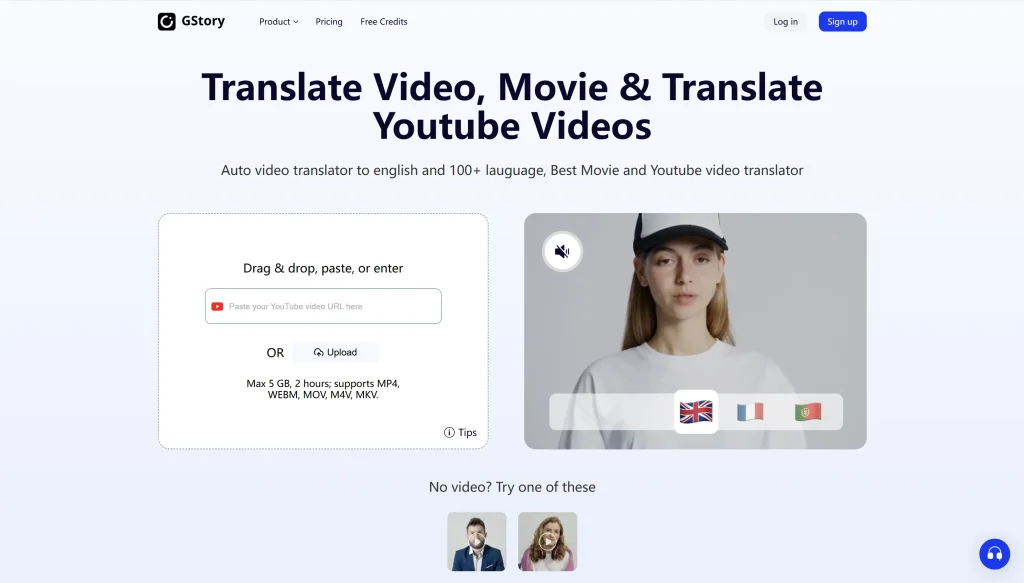
Task: Select the French flag language icon
Action: click(x=752, y=410)
